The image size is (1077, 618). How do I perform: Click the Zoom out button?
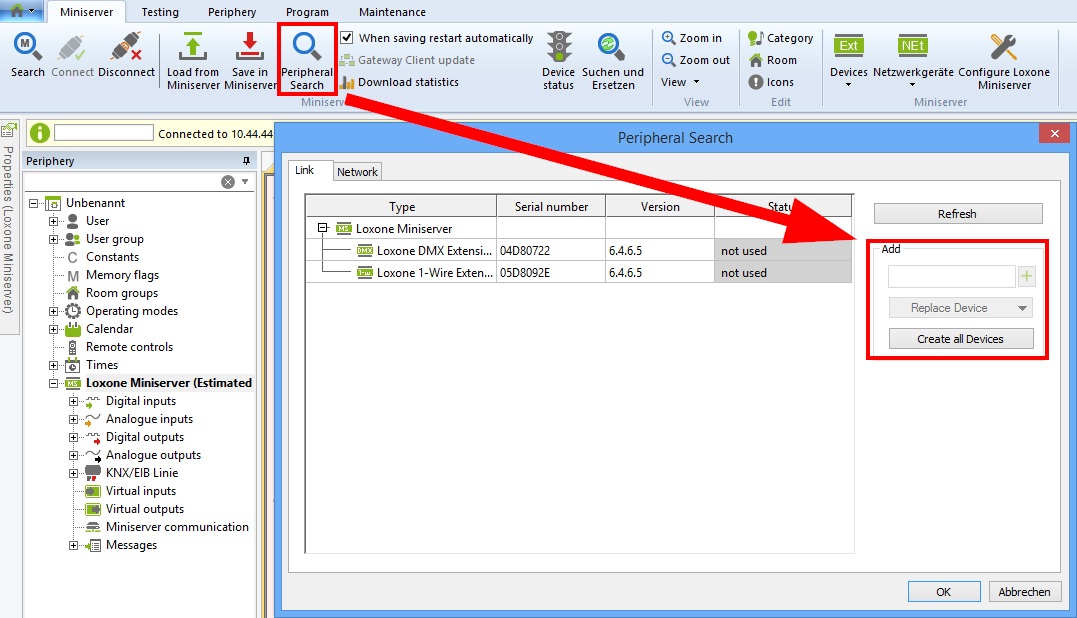tap(695, 60)
